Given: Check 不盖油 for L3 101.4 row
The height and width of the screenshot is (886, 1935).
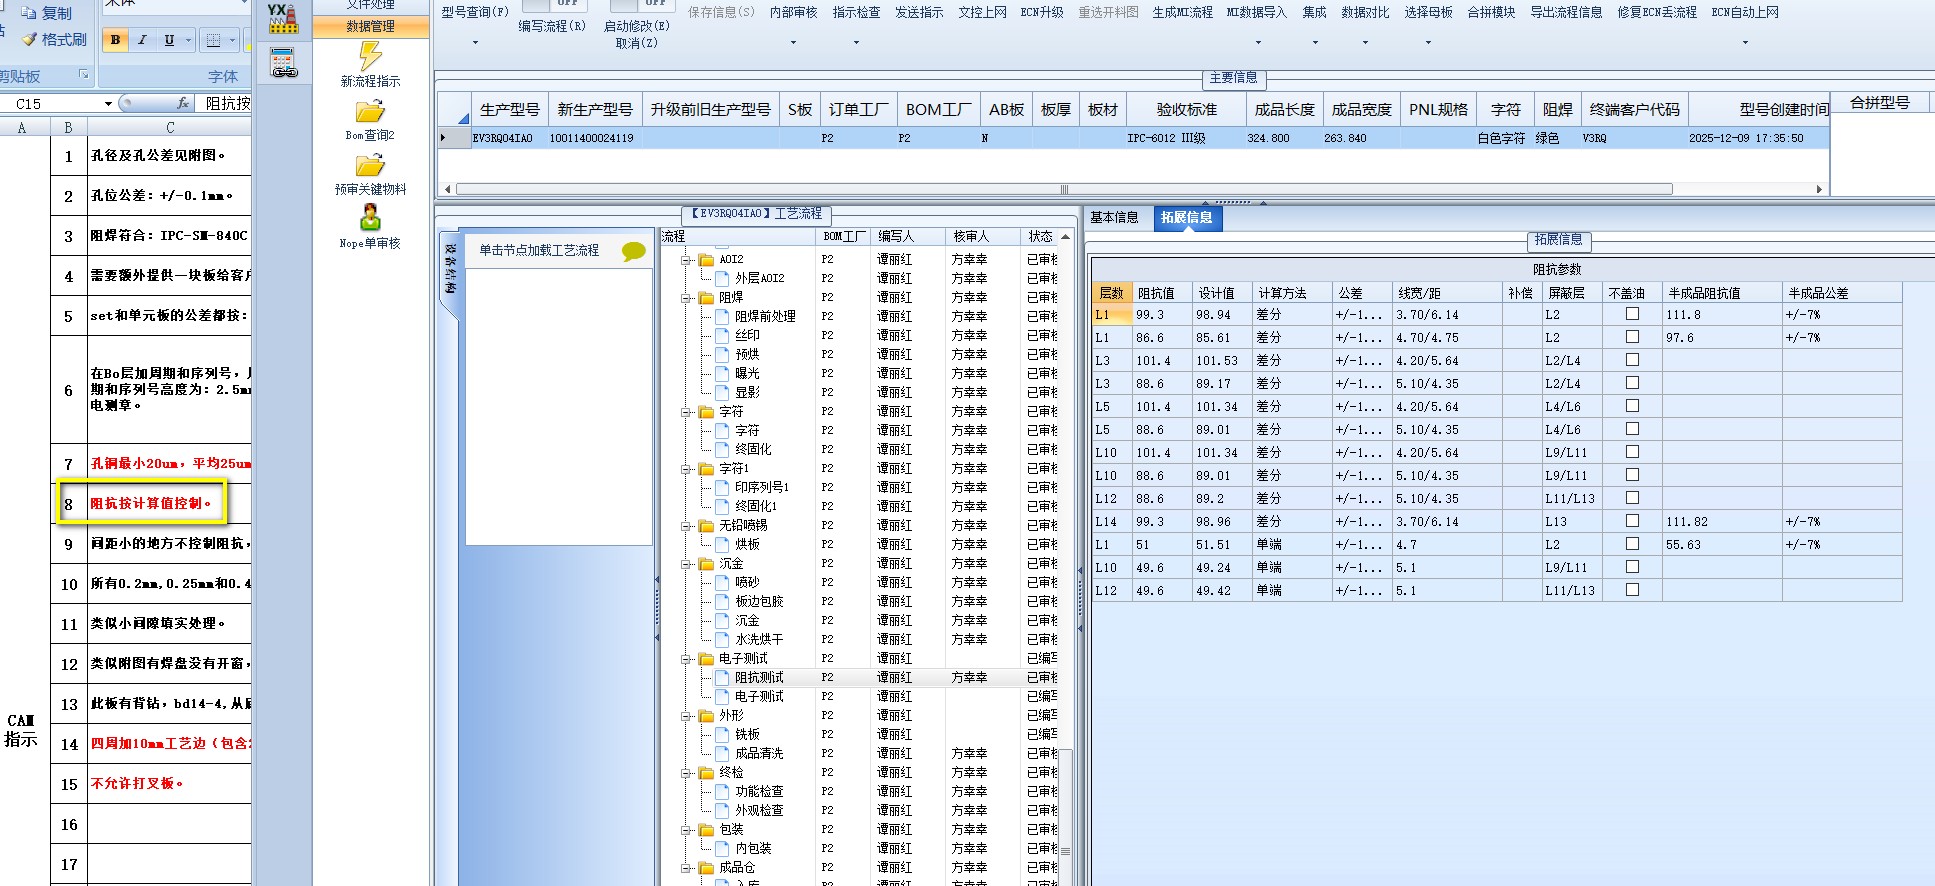Looking at the screenshot, I should (x=1633, y=360).
